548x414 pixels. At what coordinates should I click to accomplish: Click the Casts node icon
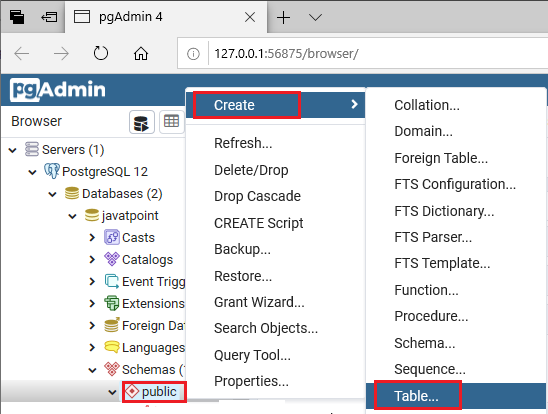point(112,237)
